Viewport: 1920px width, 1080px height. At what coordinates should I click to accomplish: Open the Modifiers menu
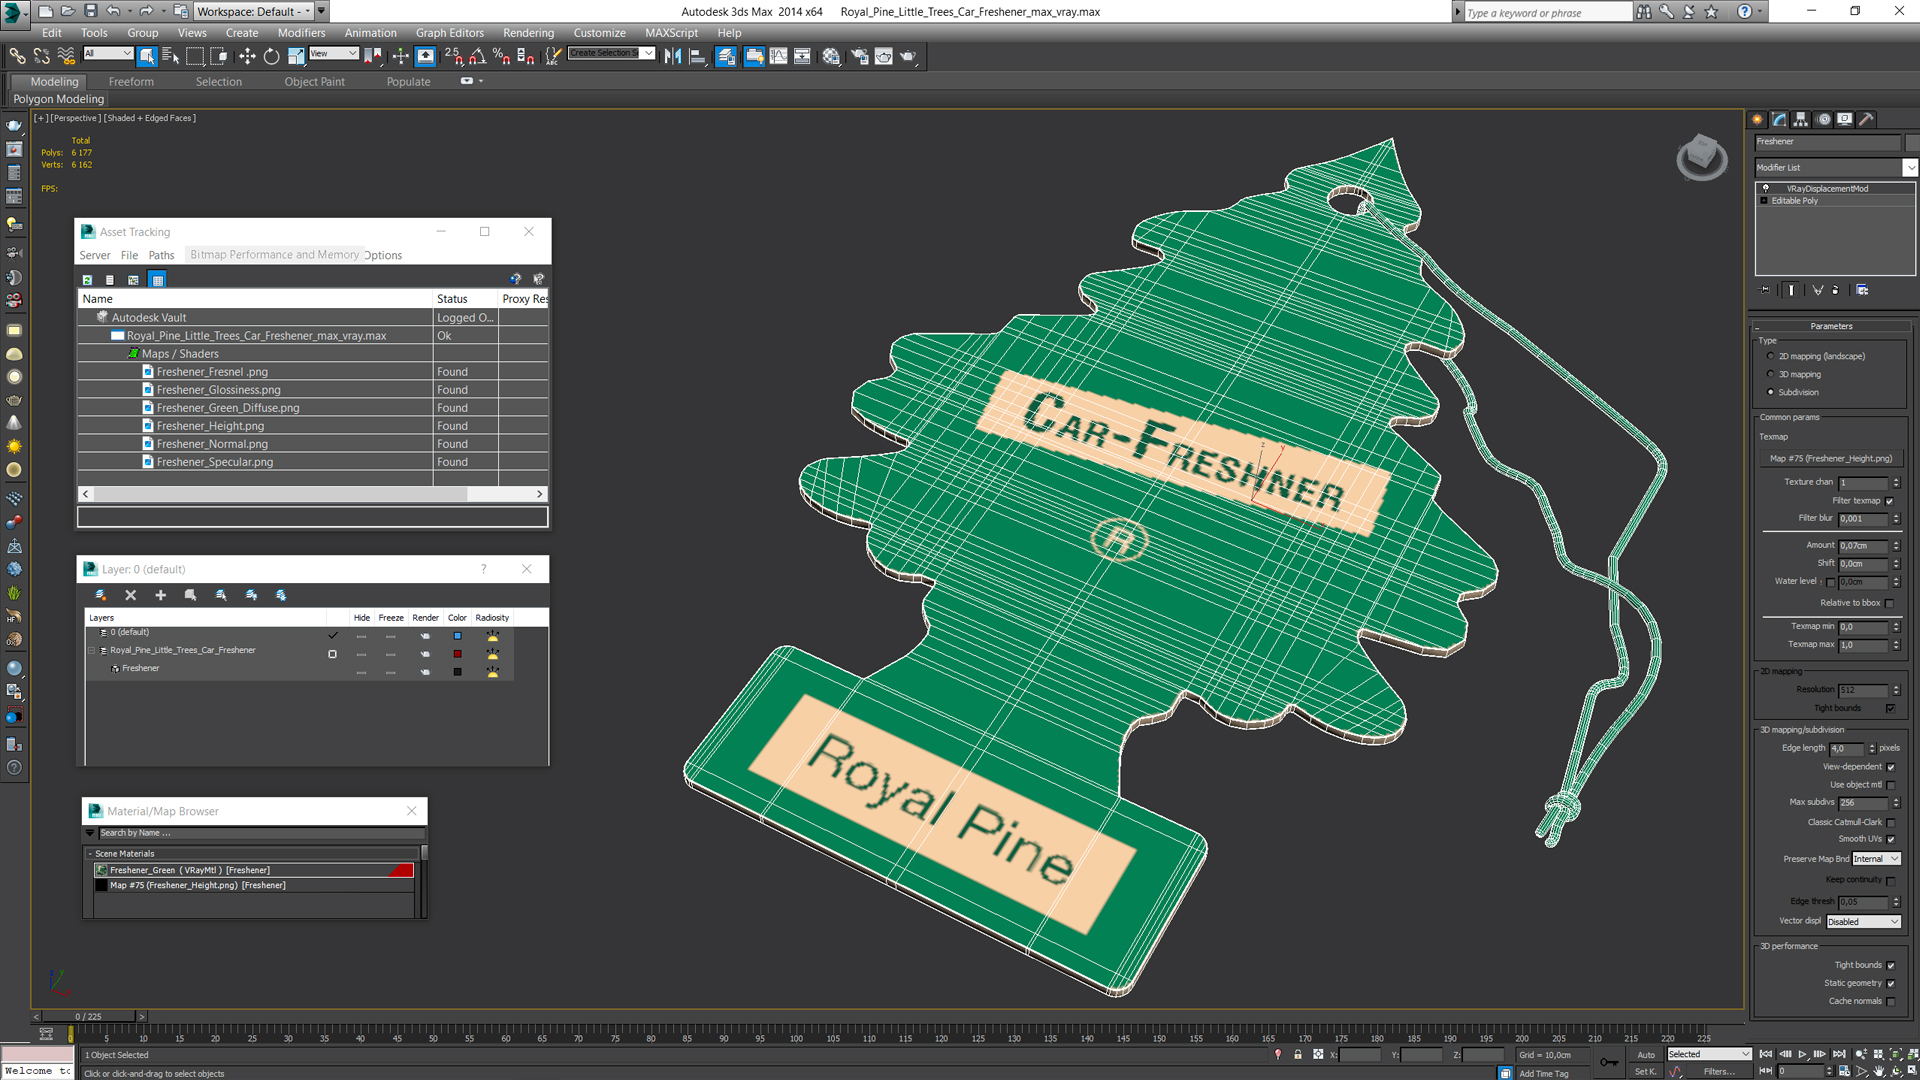301,33
